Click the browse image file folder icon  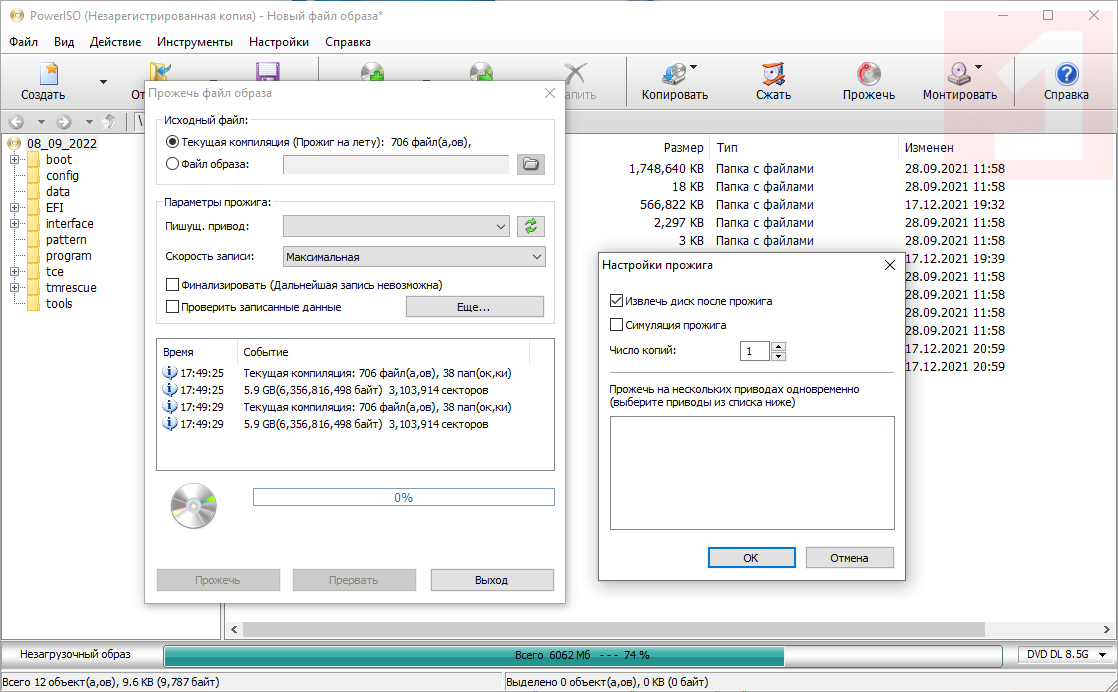530,164
